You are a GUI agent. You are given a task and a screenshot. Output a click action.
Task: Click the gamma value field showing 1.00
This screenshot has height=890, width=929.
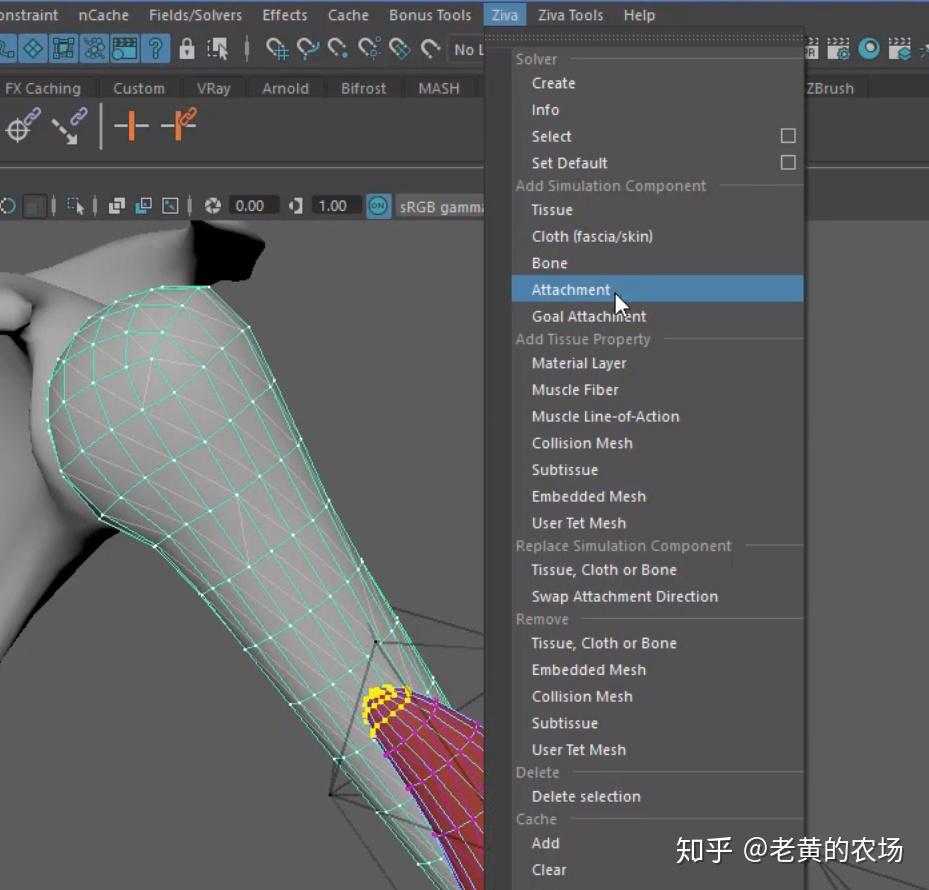point(332,206)
